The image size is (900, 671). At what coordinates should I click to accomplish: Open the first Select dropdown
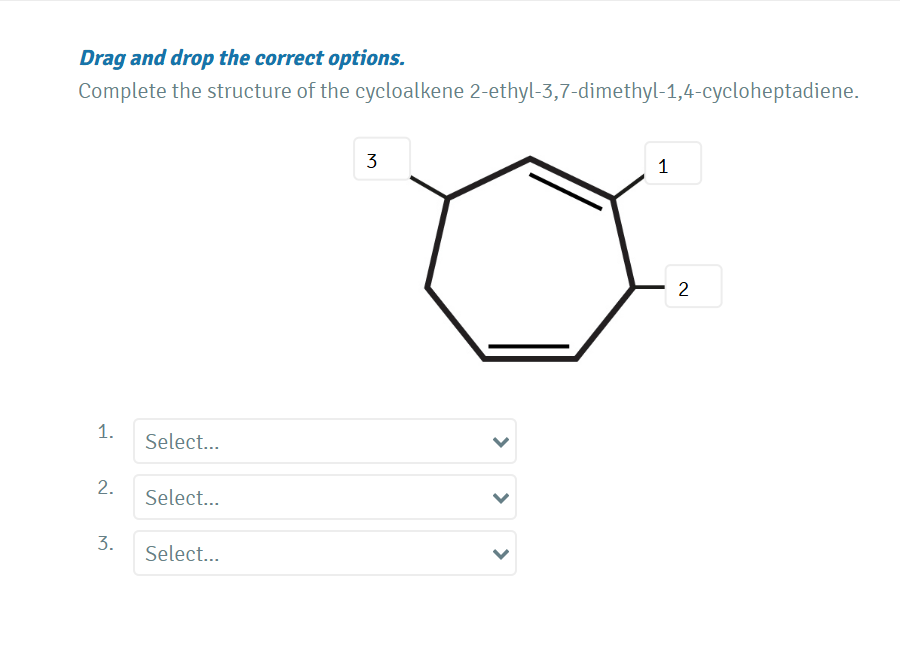coord(325,441)
